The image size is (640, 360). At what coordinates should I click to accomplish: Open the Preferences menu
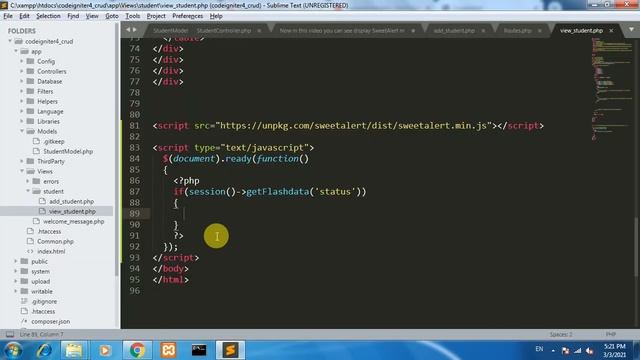(x=187, y=16)
